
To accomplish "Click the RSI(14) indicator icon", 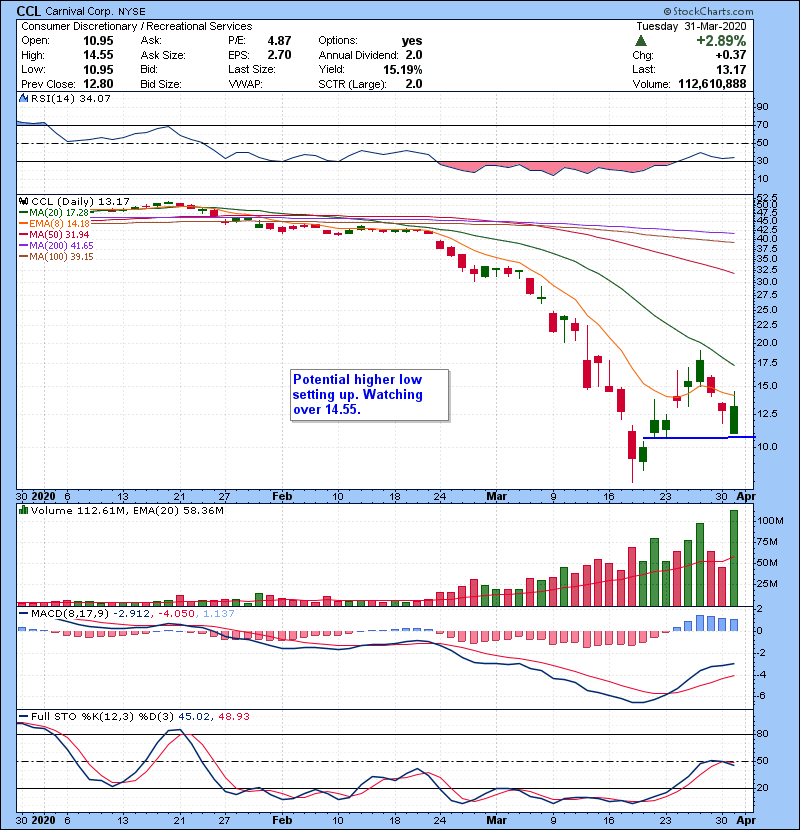I will pos(23,98).
